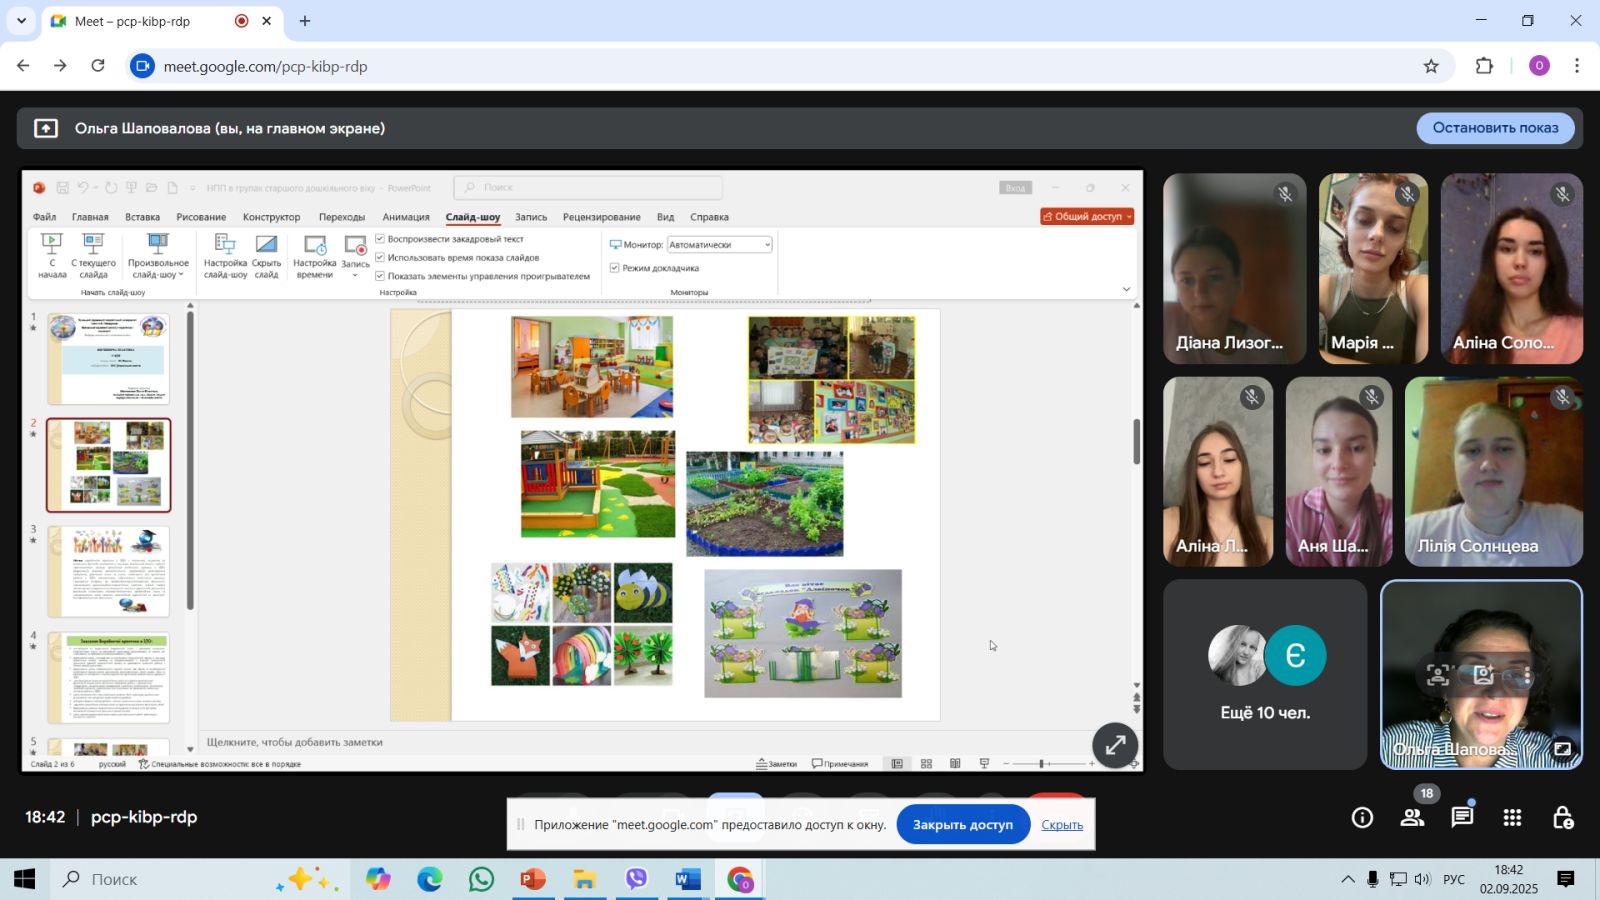
Task: Open Общий доступ dropdown button
Action: point(1087,216)
